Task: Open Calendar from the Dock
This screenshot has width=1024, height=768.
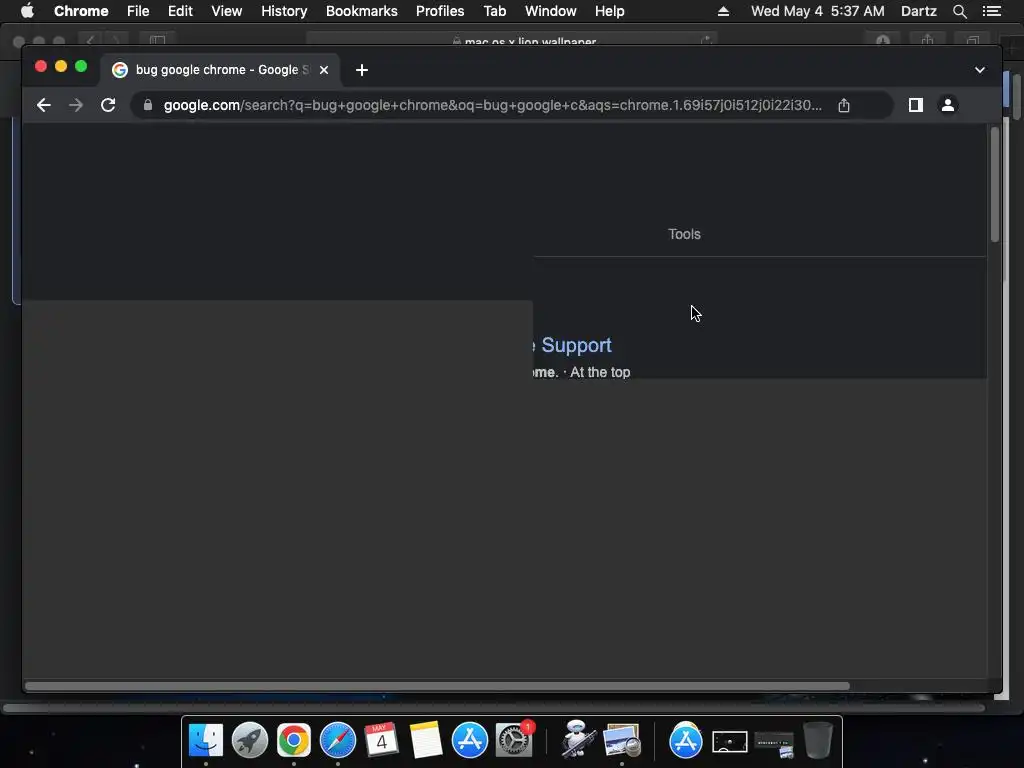Action: click(x=381, y=740)
